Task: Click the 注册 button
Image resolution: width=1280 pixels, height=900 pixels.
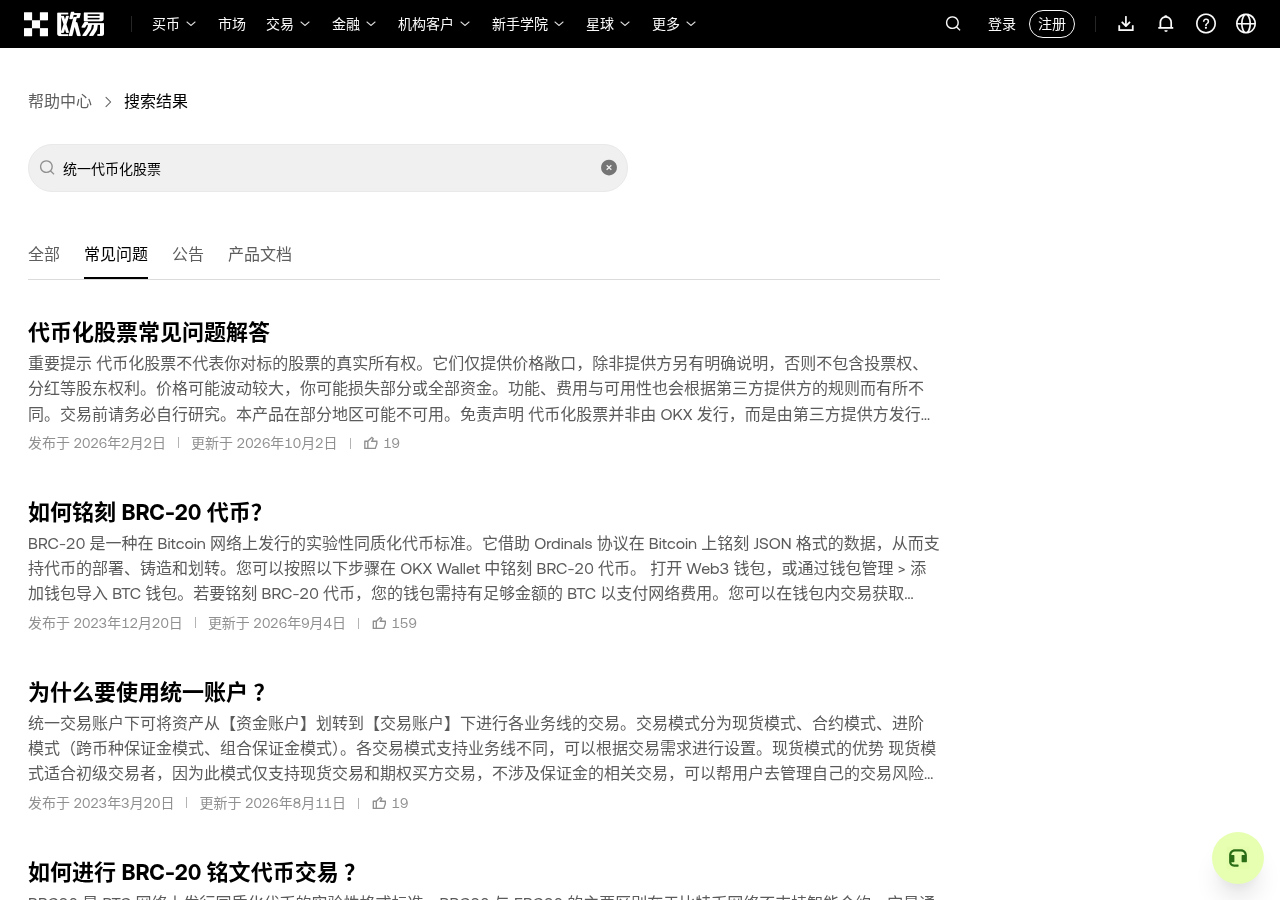Action: [1052, 24]
